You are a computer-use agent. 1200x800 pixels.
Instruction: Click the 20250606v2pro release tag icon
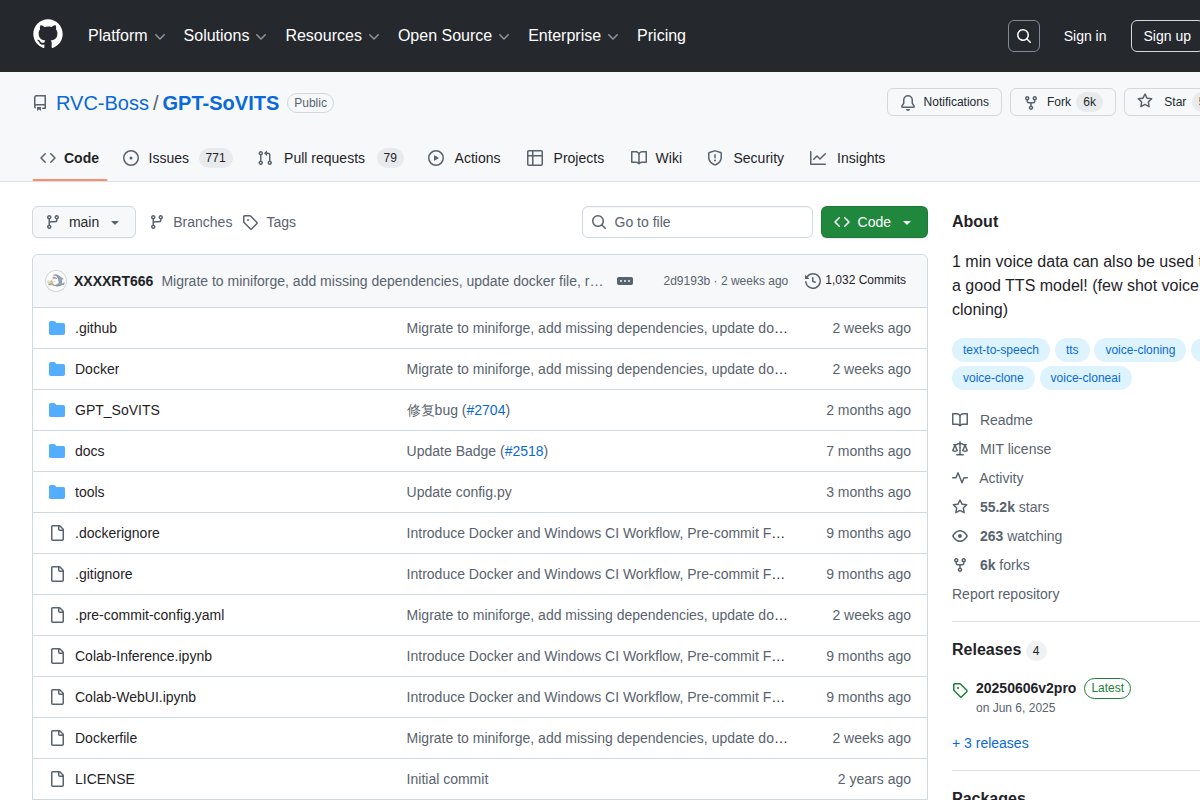(x=960, y=689)
